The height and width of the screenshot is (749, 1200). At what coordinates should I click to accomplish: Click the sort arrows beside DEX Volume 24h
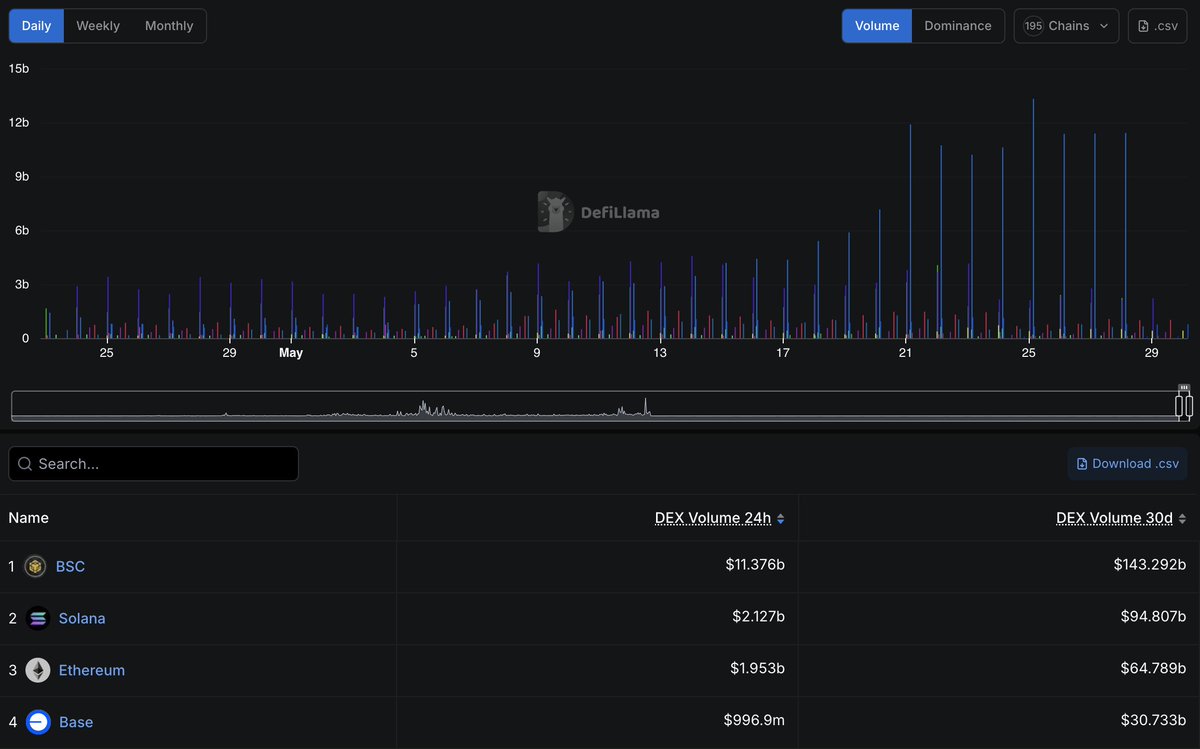pos(781,519)
